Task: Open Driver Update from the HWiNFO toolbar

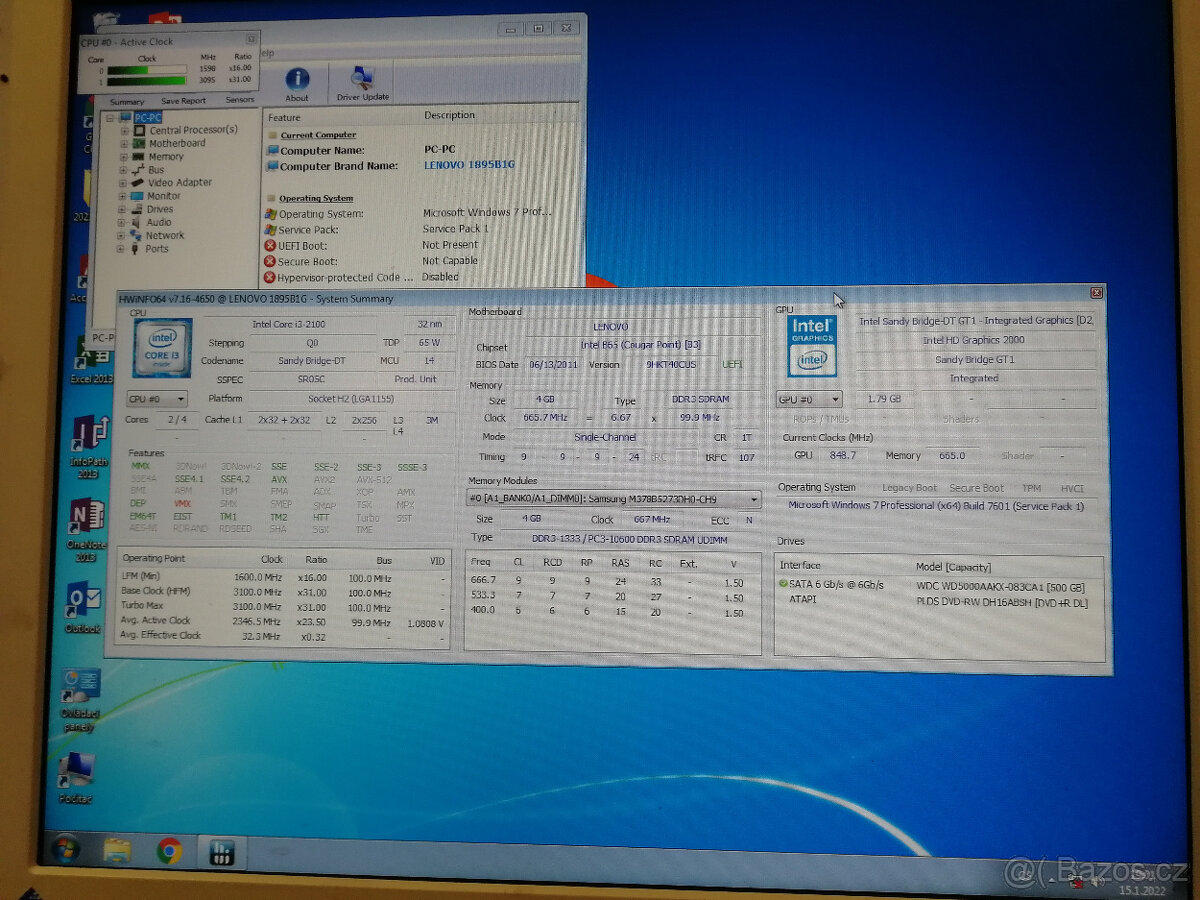Action: click(x=361, y=78)
